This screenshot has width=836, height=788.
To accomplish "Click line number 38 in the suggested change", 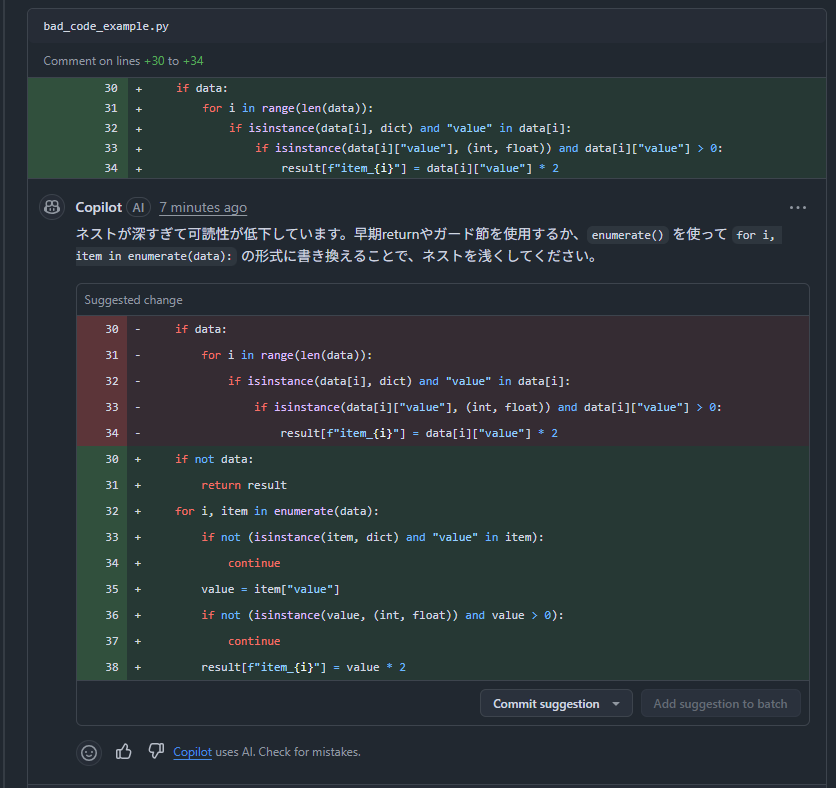I will coord(112,667).
